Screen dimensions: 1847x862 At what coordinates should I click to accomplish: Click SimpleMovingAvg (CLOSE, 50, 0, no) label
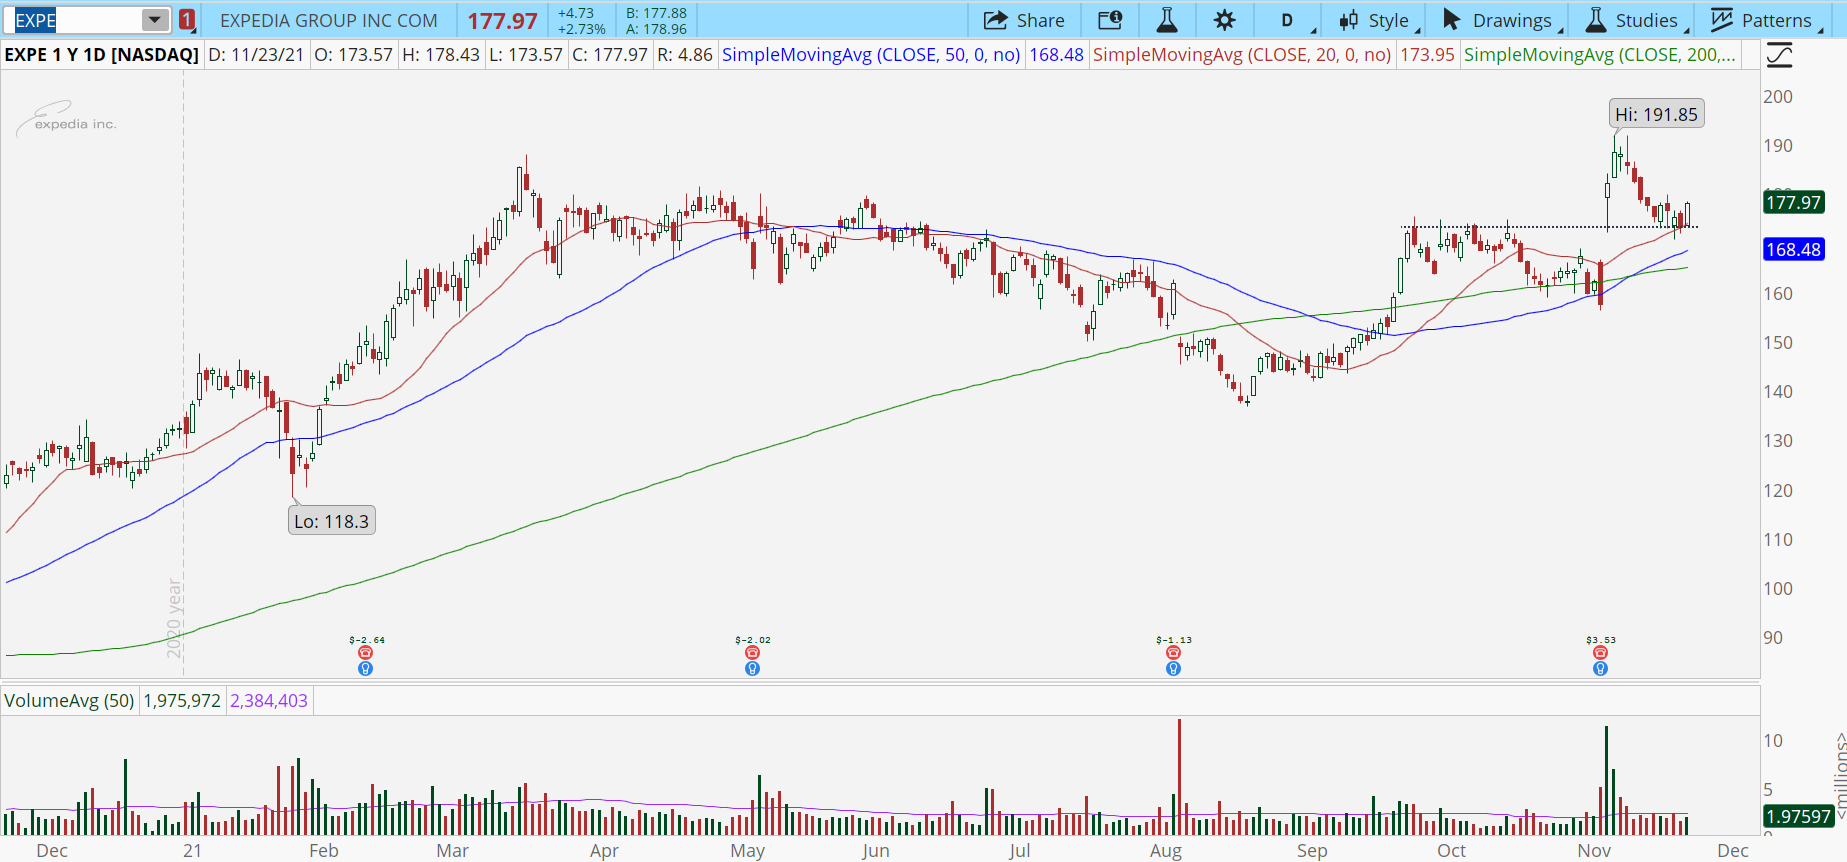click(x=871, y=55)
